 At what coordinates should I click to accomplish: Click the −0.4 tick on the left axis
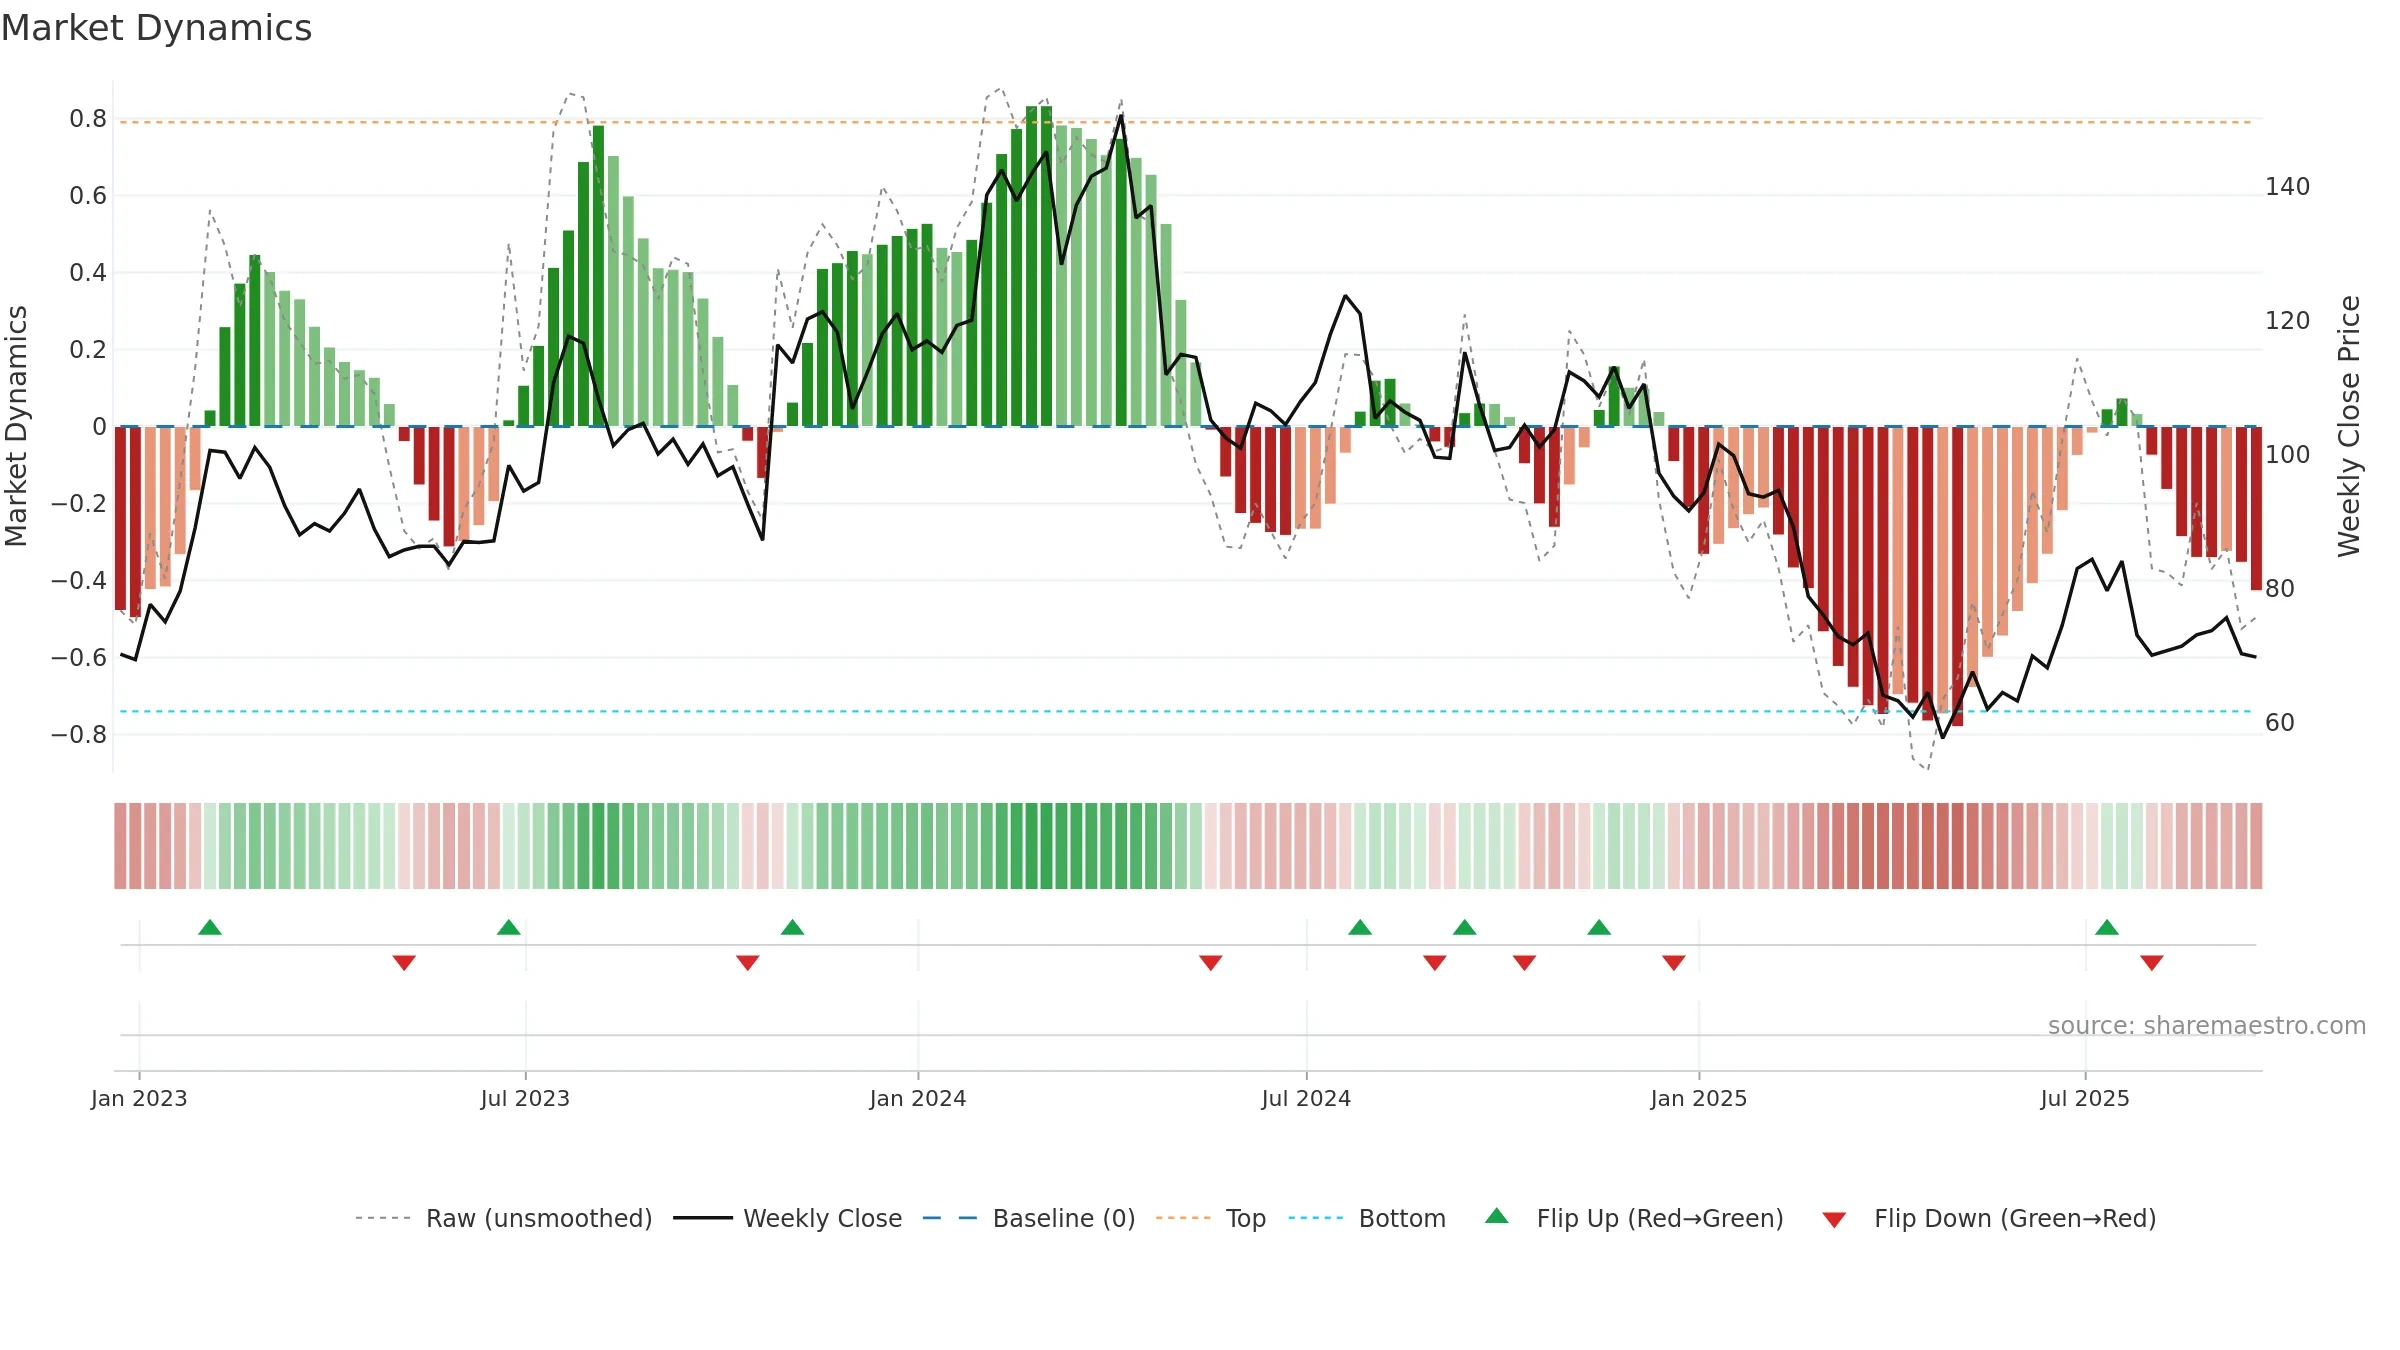(79, 581)
